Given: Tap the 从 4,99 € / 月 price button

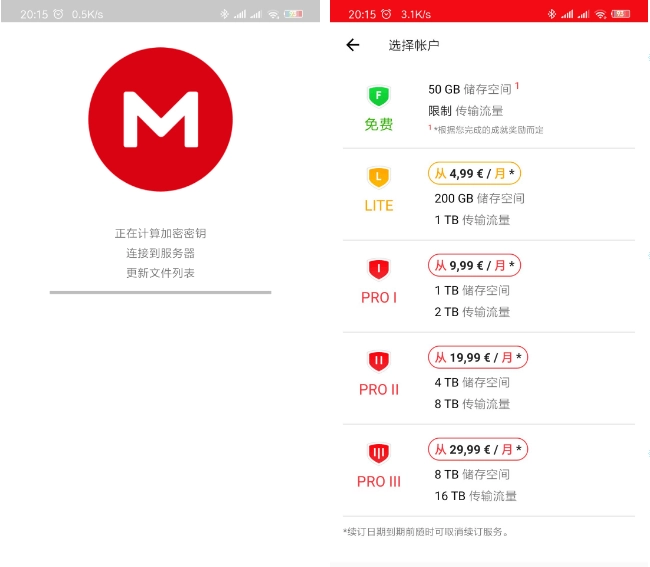Looking at the screenshot, I should coord(474,173).
